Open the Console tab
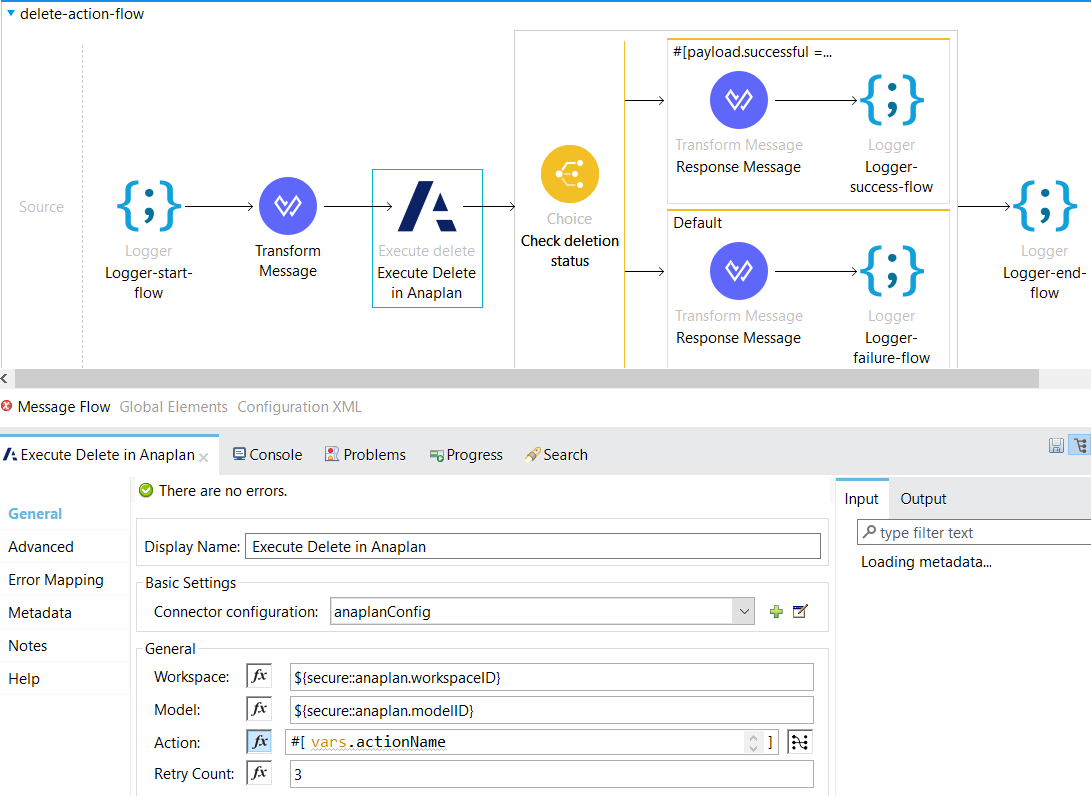 click(267, 454)
